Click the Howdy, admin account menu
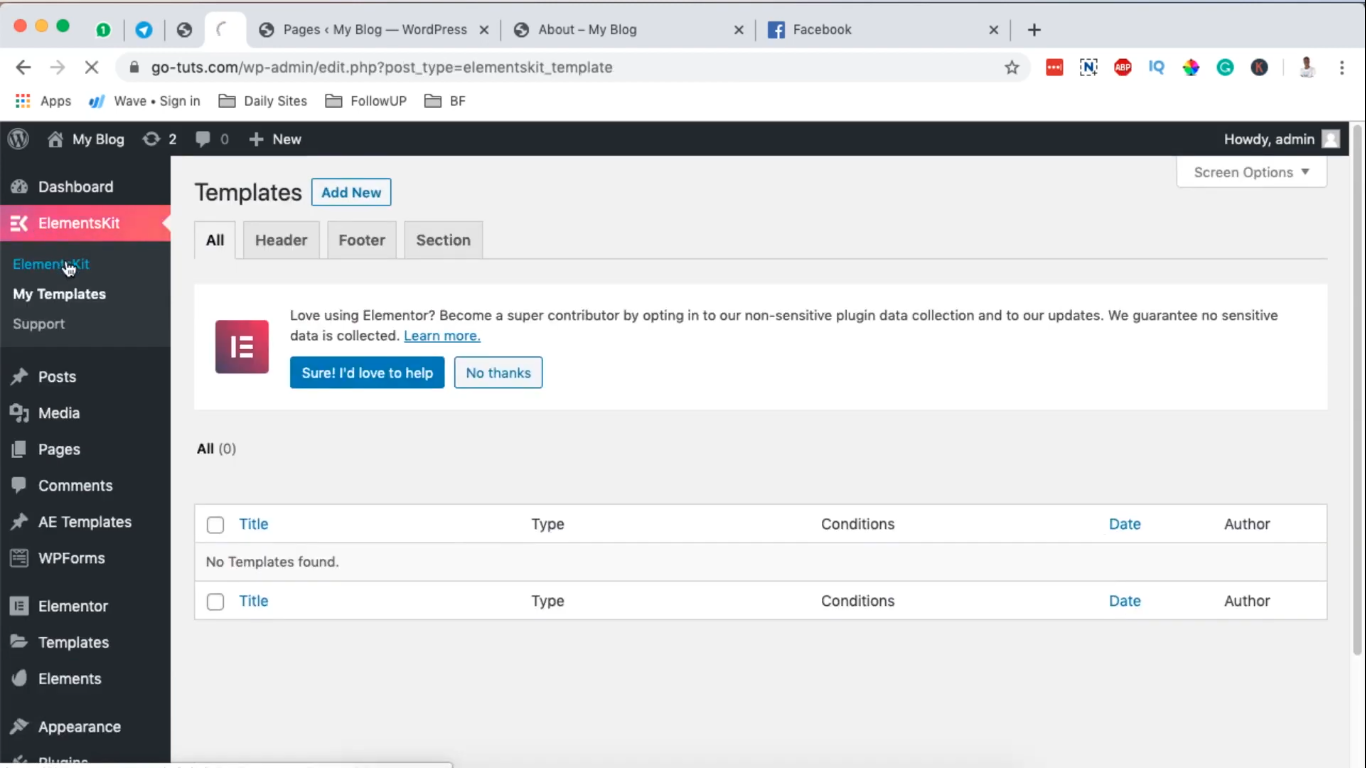The width and height of the screenshot is (1366, 768). pyautogui.click(x=1281, y=139)
